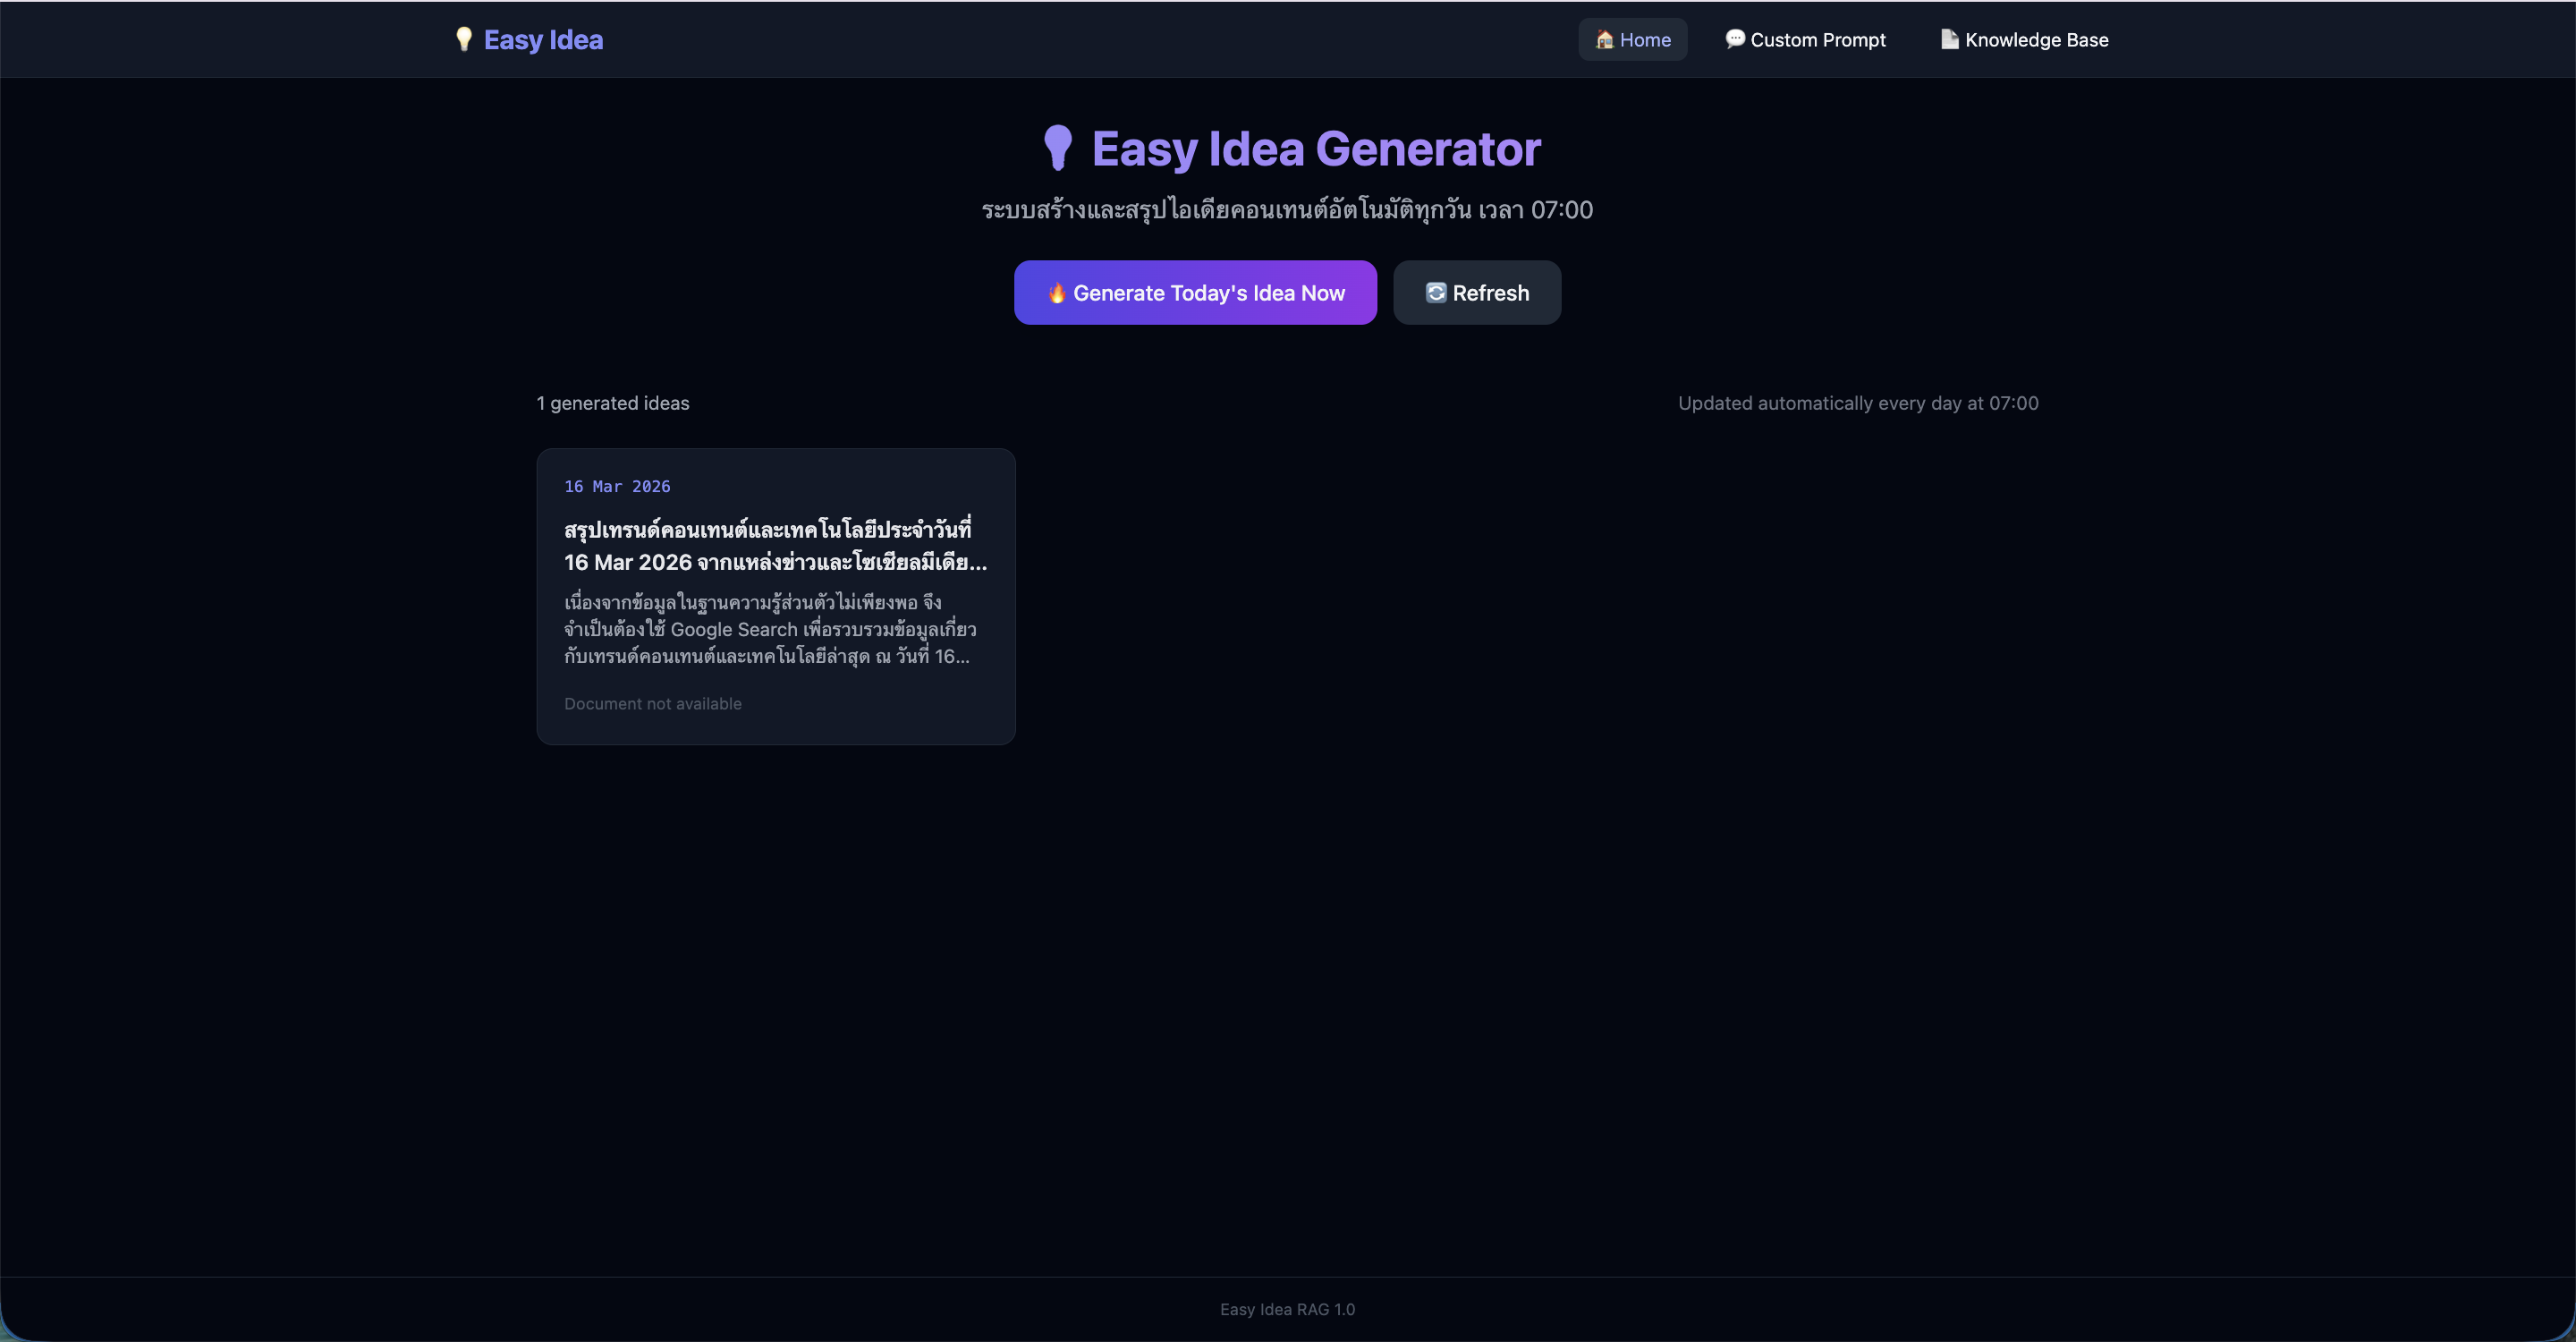Click the Easy Idea RAG 1.0 footer text
The height and width of the screenshot is (1342, 2576).
tap(1287, 1309)
